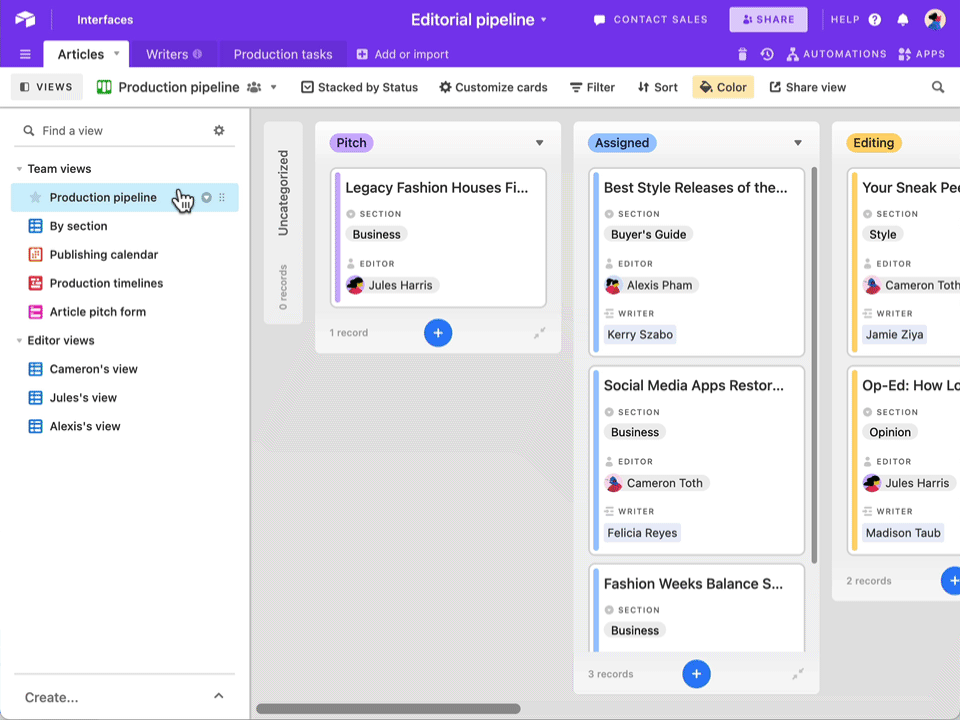
Task: Open Stacked by Status grouping settings
Action: coord(359,87)
